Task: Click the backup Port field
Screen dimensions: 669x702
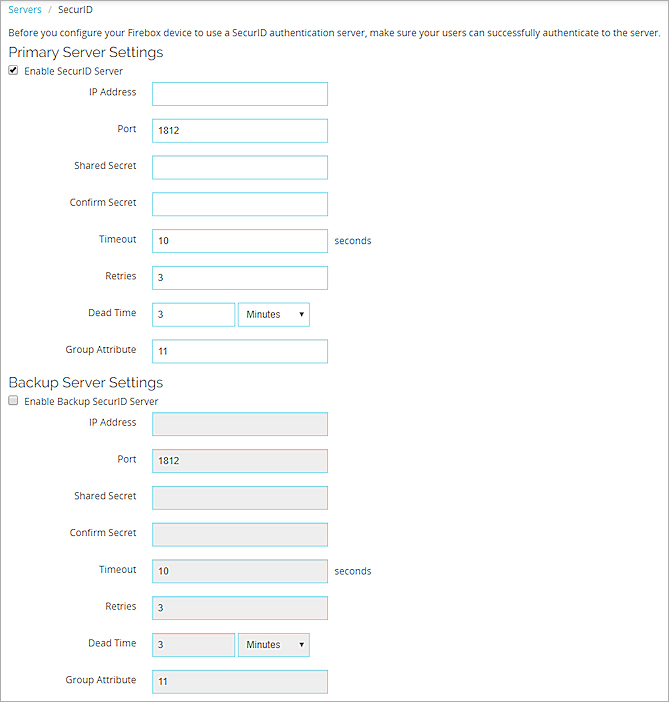Action: click(240, 461)
